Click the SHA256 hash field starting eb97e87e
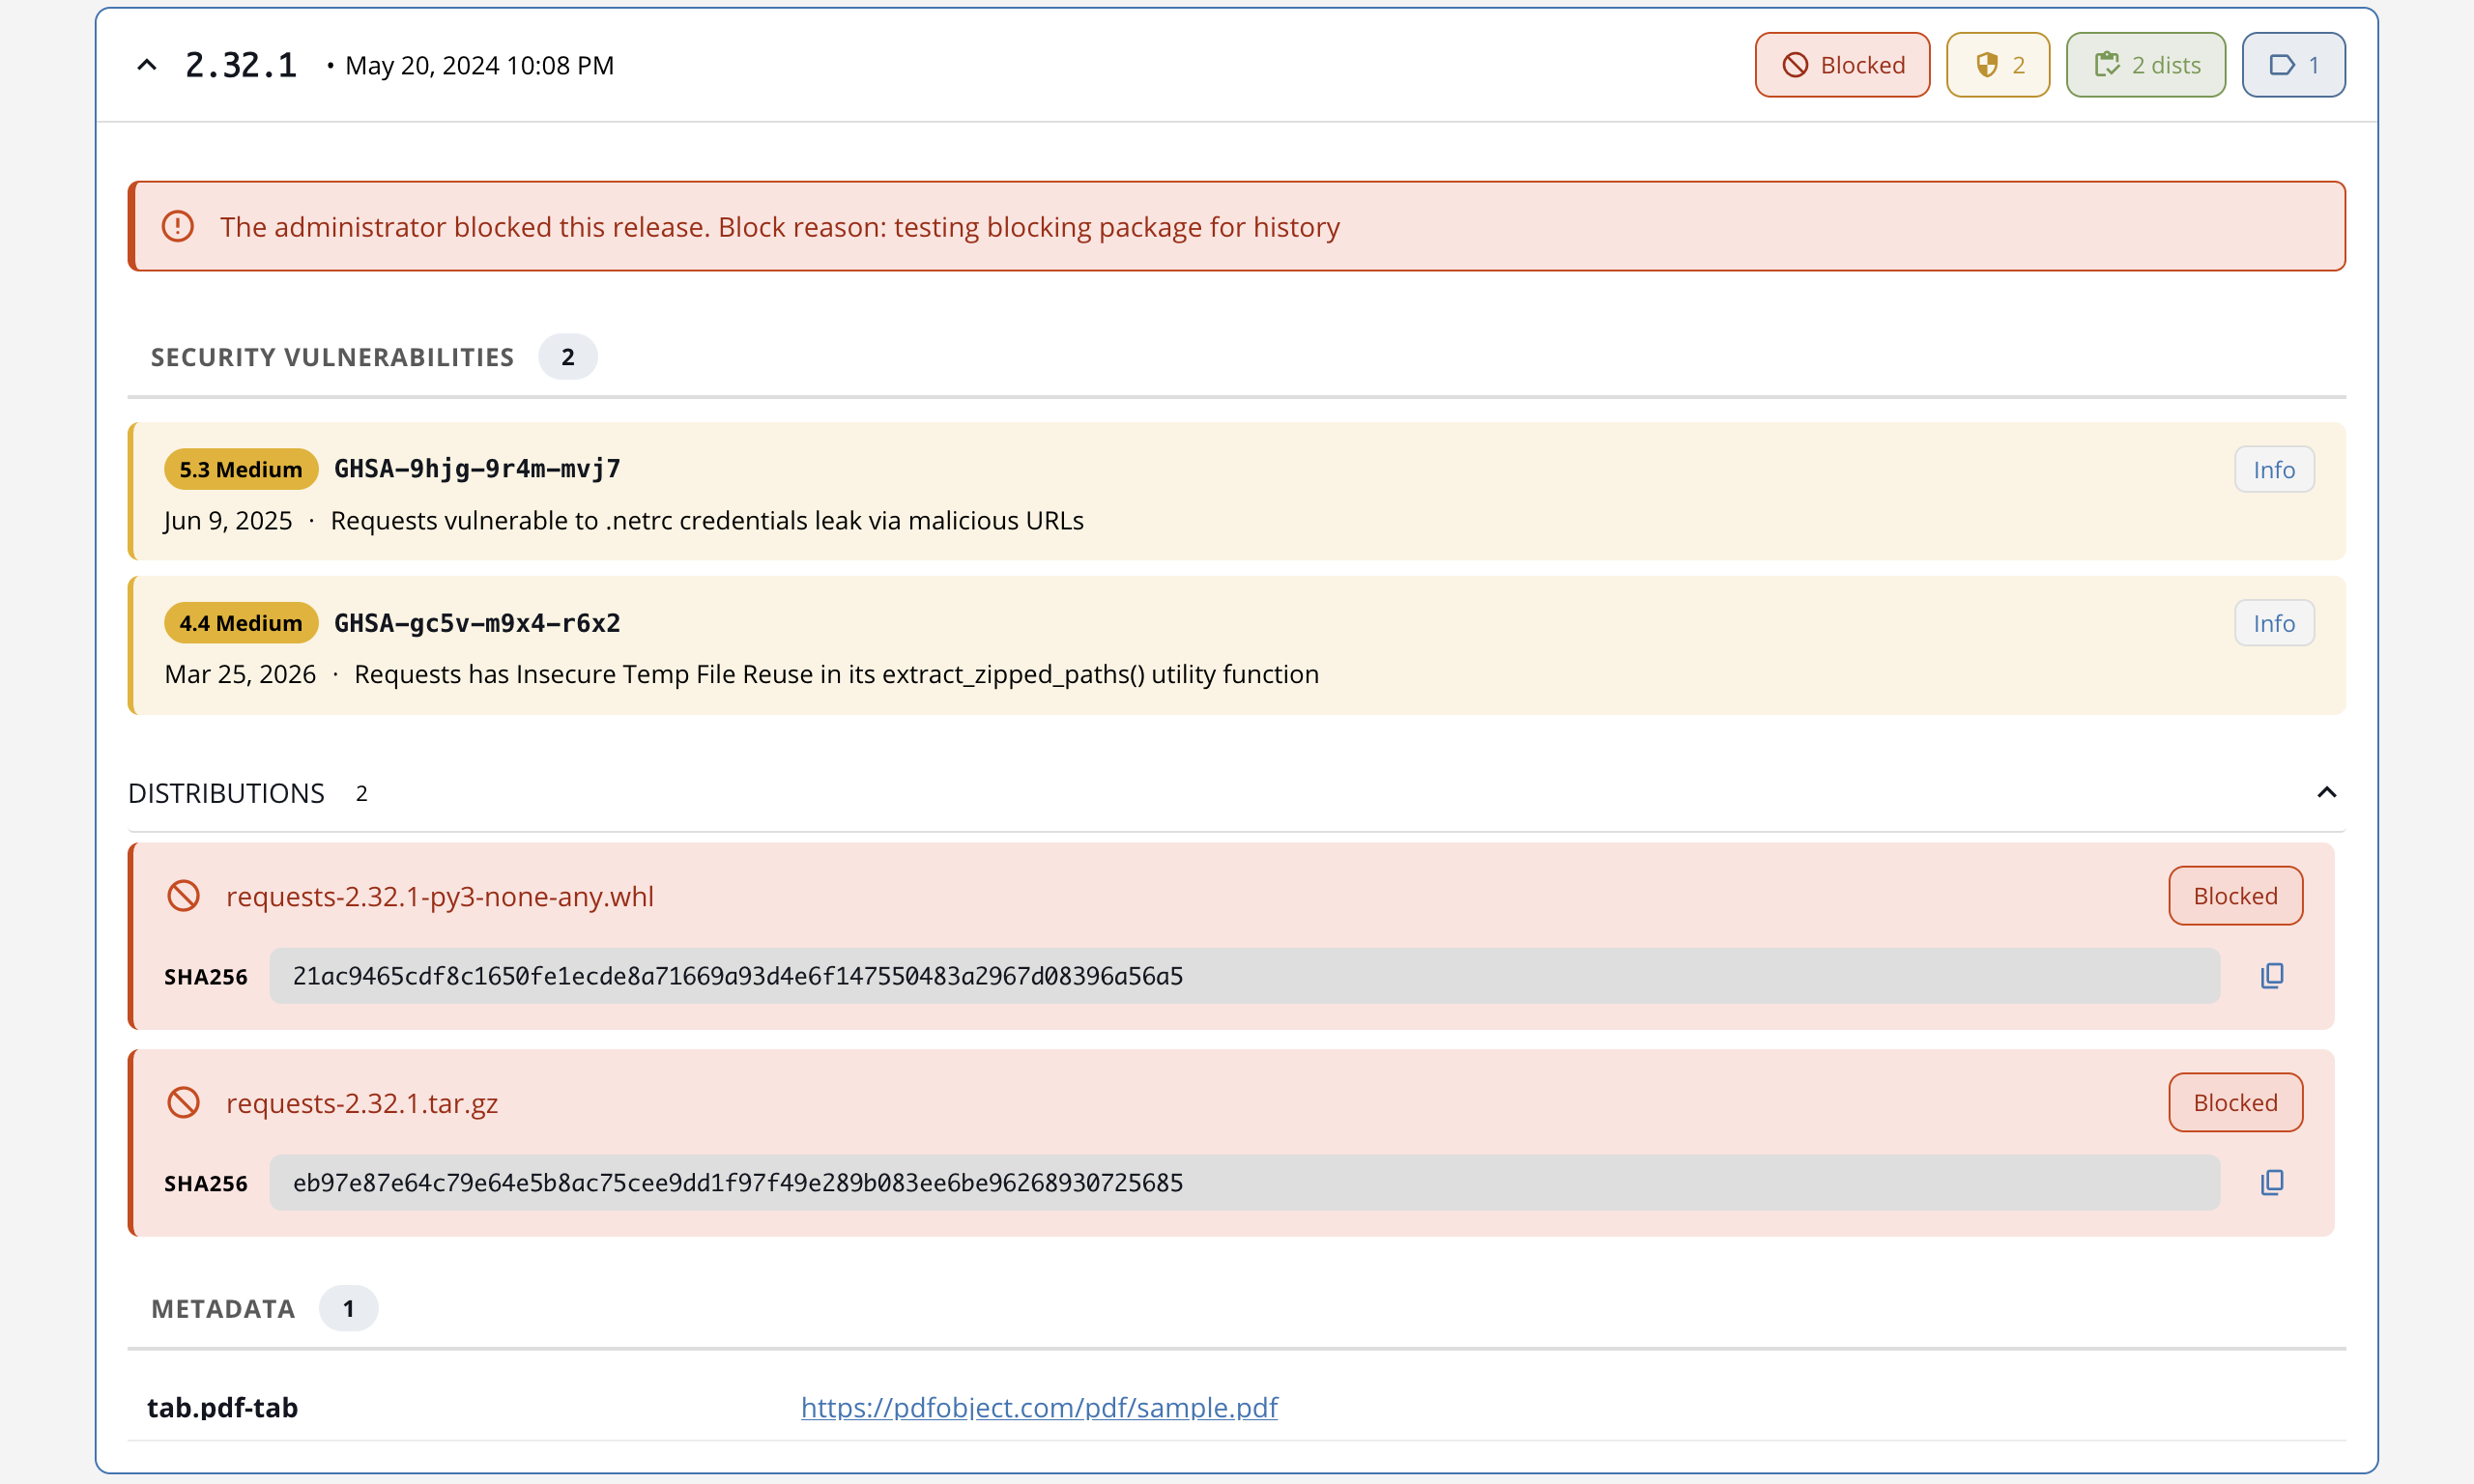Screen dimensions: 2474x1484 coord(1244,1183)
